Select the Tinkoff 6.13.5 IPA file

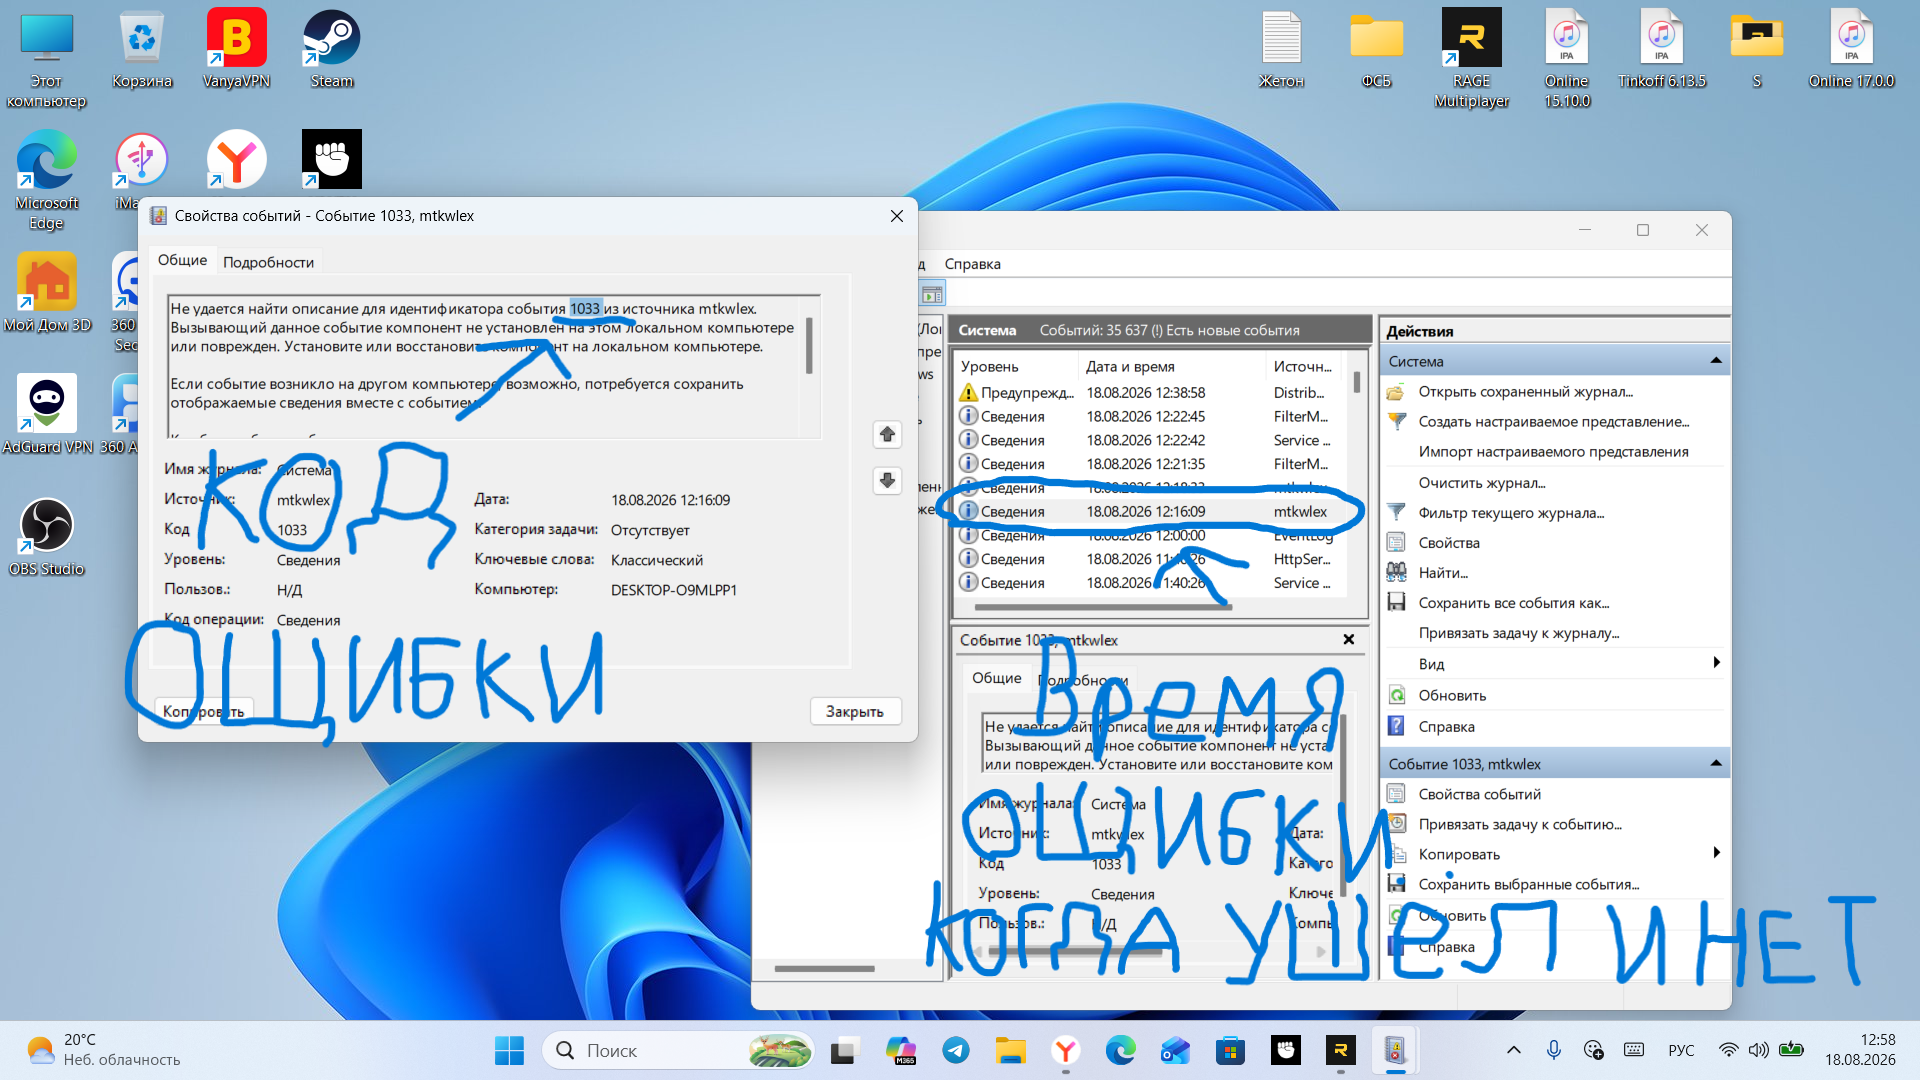click(1661, 49)
